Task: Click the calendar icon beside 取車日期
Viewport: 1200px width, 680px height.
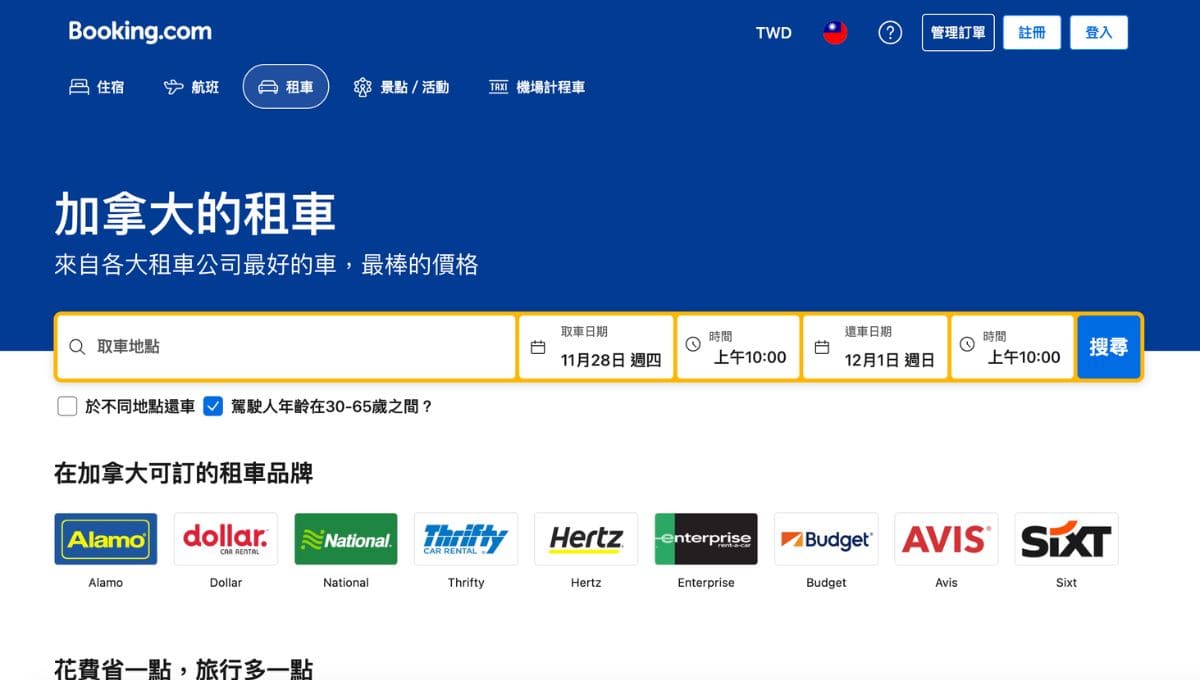Action: 538,348
